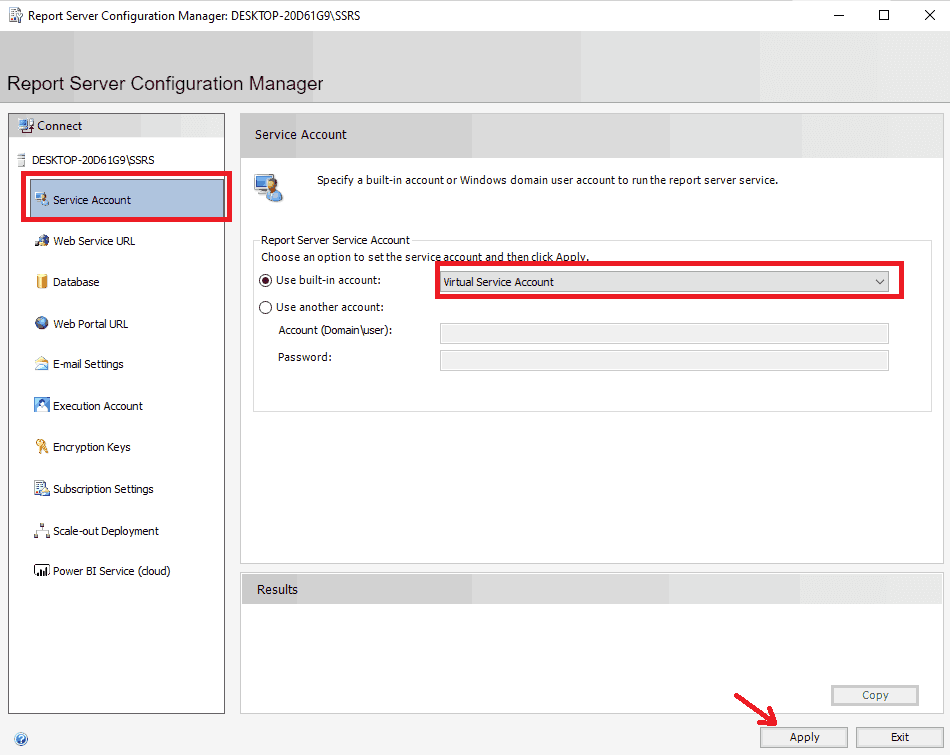This screenshot has width=950, height=755.
Task: Choose the 'Use another account' radio option
Action: [x=266, y=308]
